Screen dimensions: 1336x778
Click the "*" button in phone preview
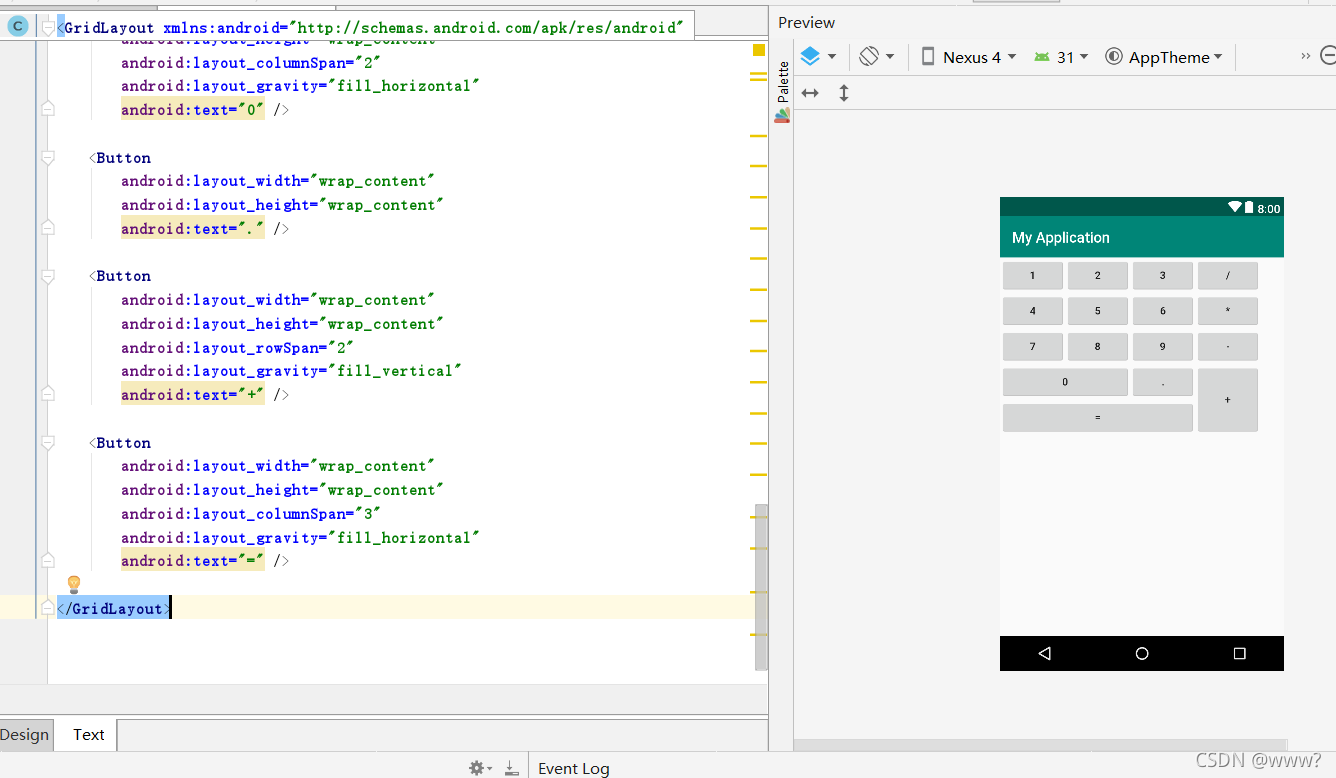click(x=1228, y=311)
